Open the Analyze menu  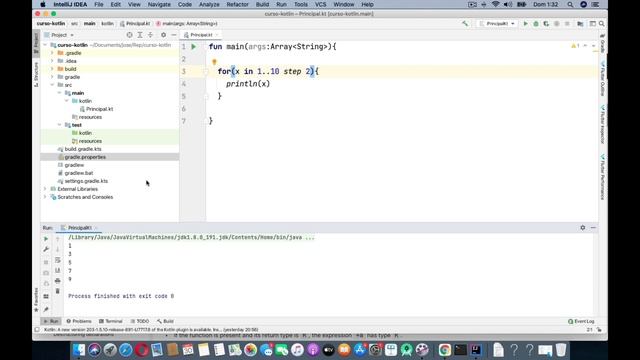pos(209,4)
